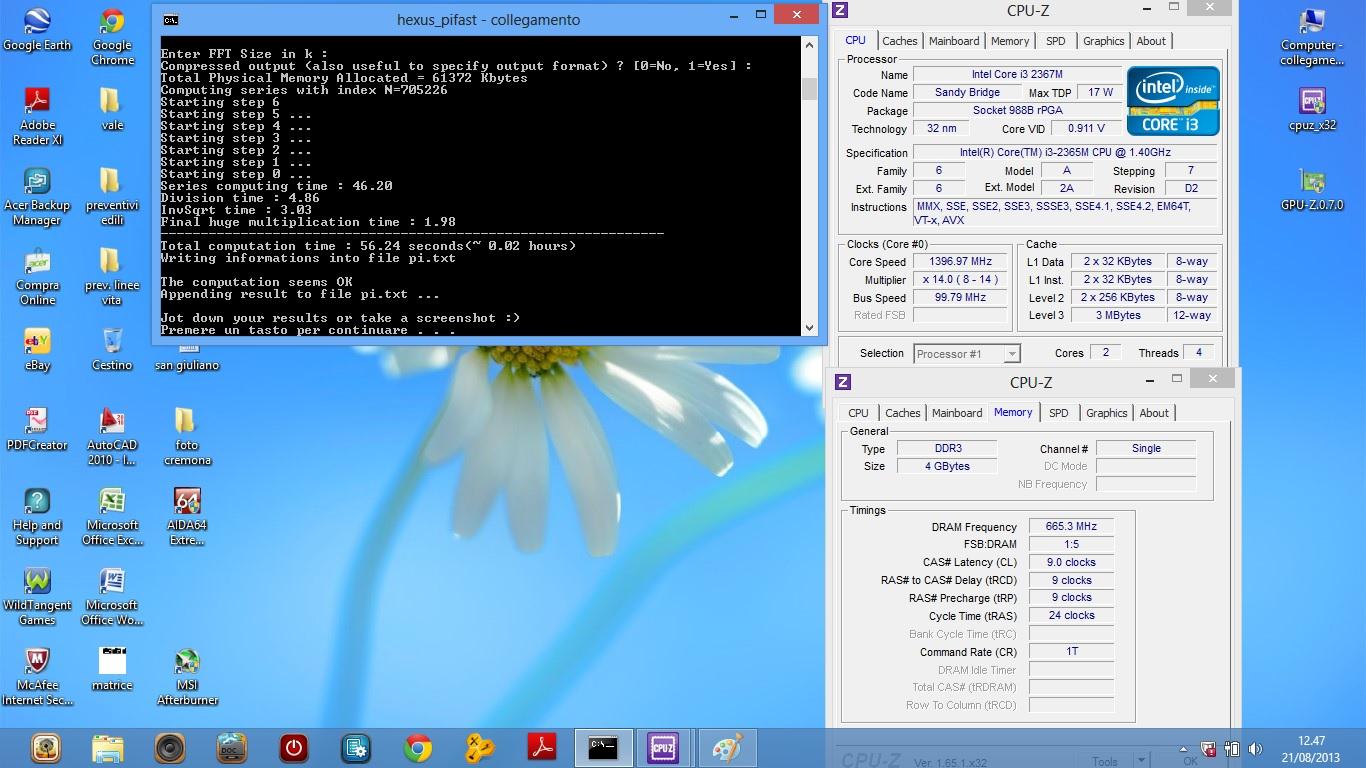Image resolution: width=1366 pixels, height=768 pixels.
Task: Click the speaker taskbar icon
Action: [x=170, y=748]
